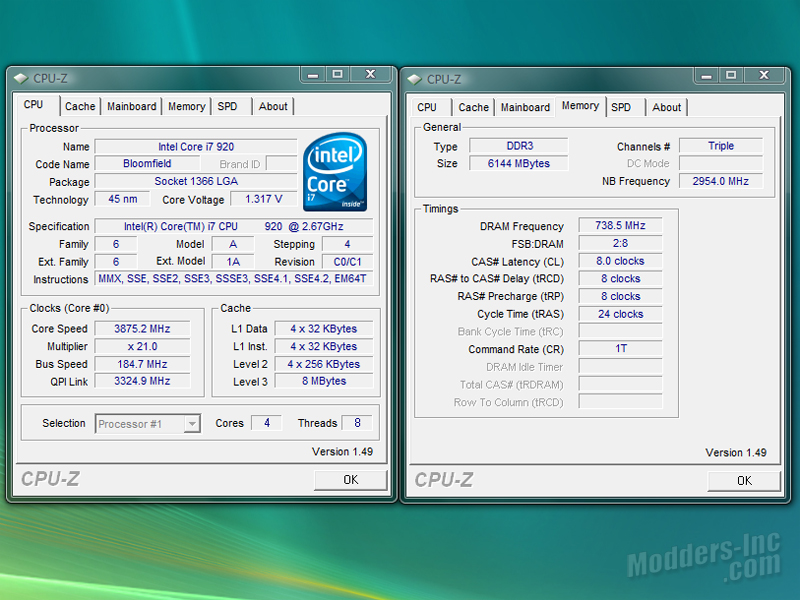
Task: Click the Family value '6'
Action: (116, 244)
